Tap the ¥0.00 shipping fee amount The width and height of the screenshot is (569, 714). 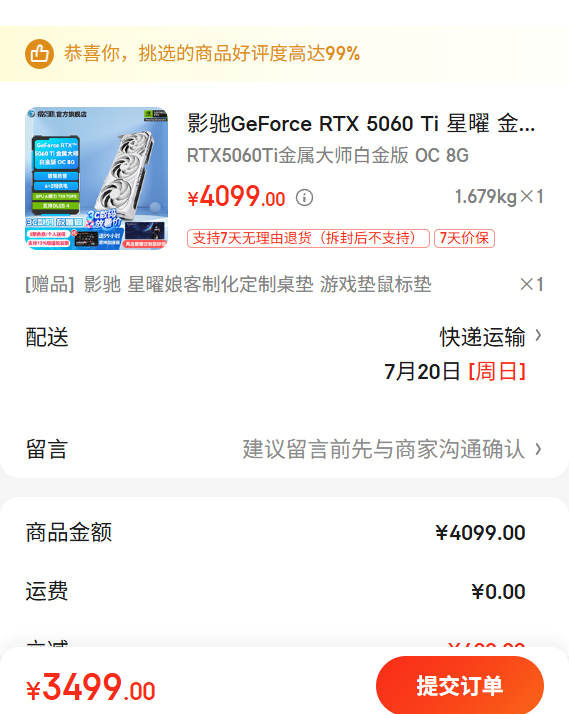[498, 592]
